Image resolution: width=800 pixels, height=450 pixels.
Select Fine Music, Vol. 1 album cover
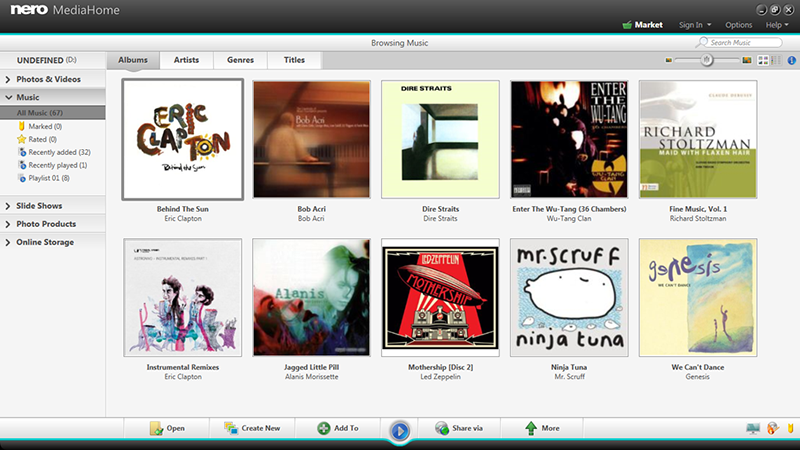click(x=698, y=139)
